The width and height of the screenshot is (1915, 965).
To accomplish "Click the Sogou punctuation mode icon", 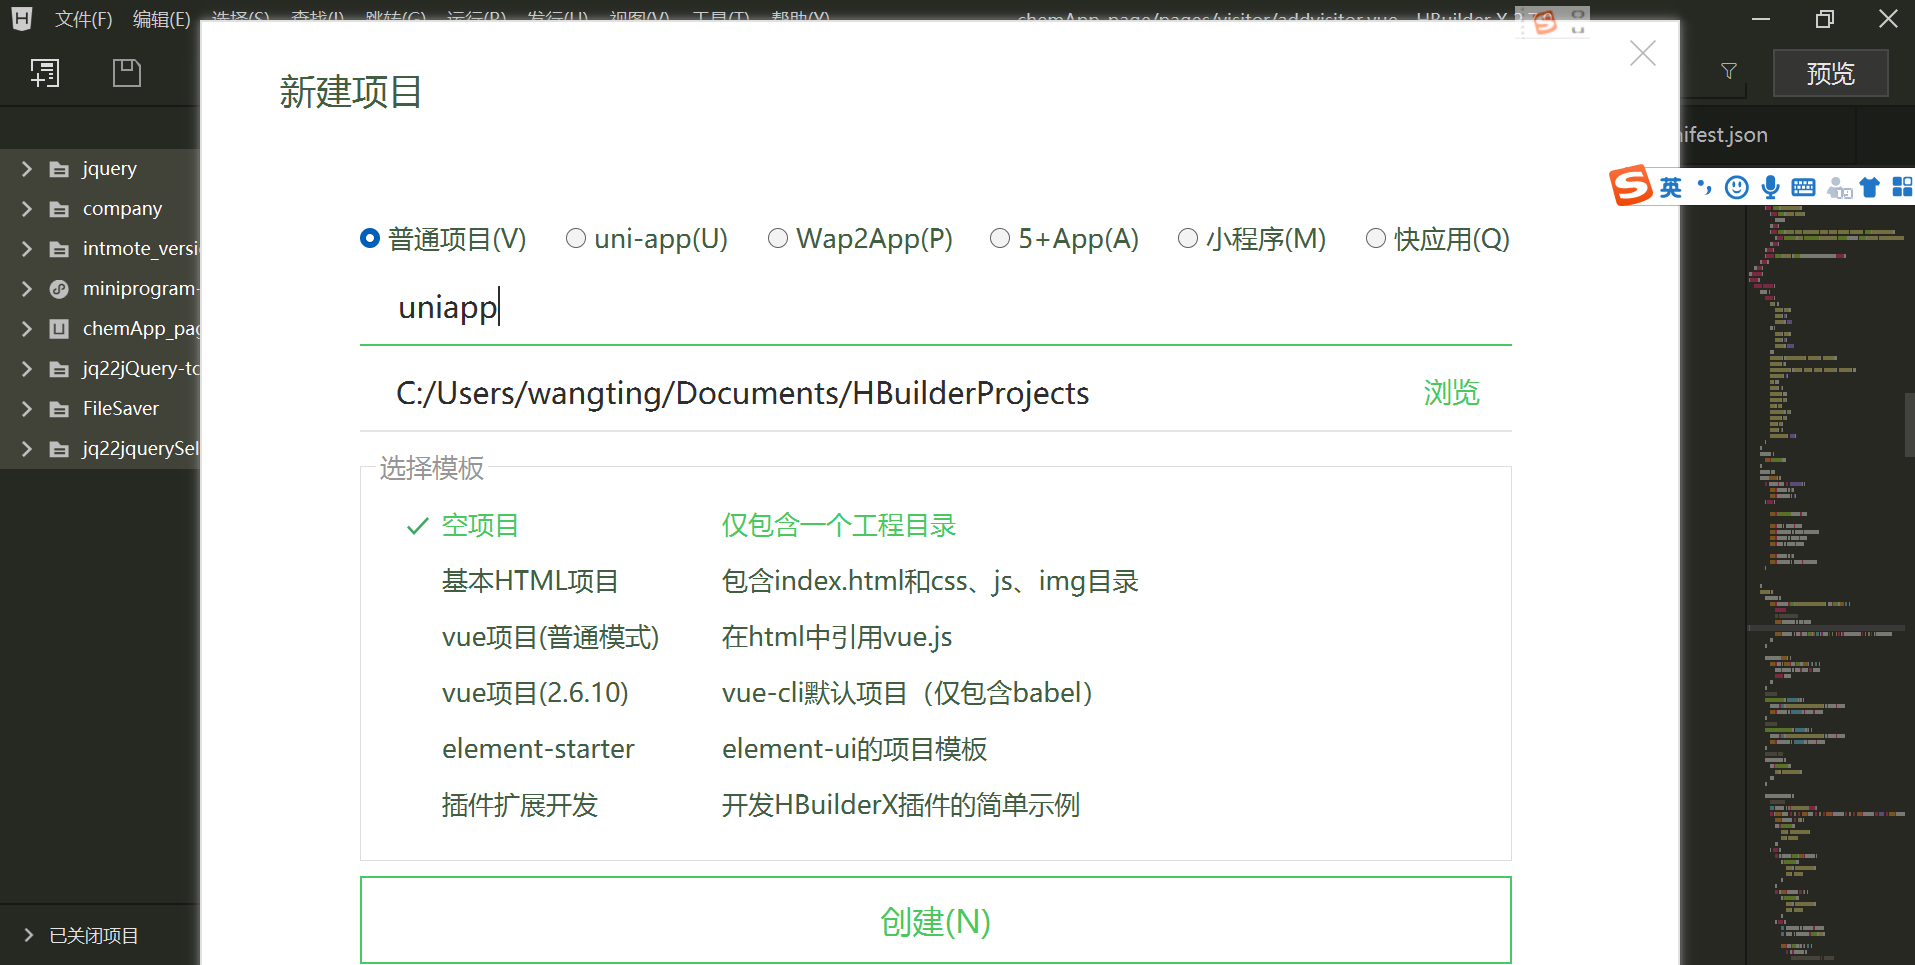I will tap(1705, 187).
